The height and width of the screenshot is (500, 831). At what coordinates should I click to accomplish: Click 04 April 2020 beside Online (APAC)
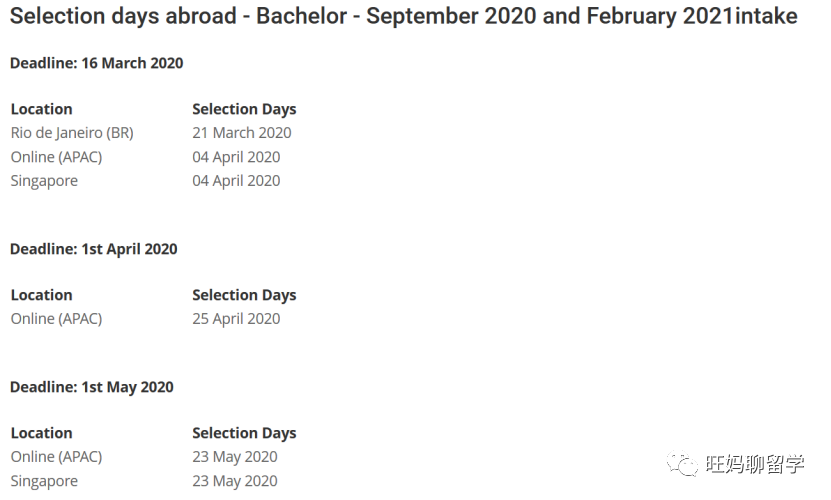(236, 157)
